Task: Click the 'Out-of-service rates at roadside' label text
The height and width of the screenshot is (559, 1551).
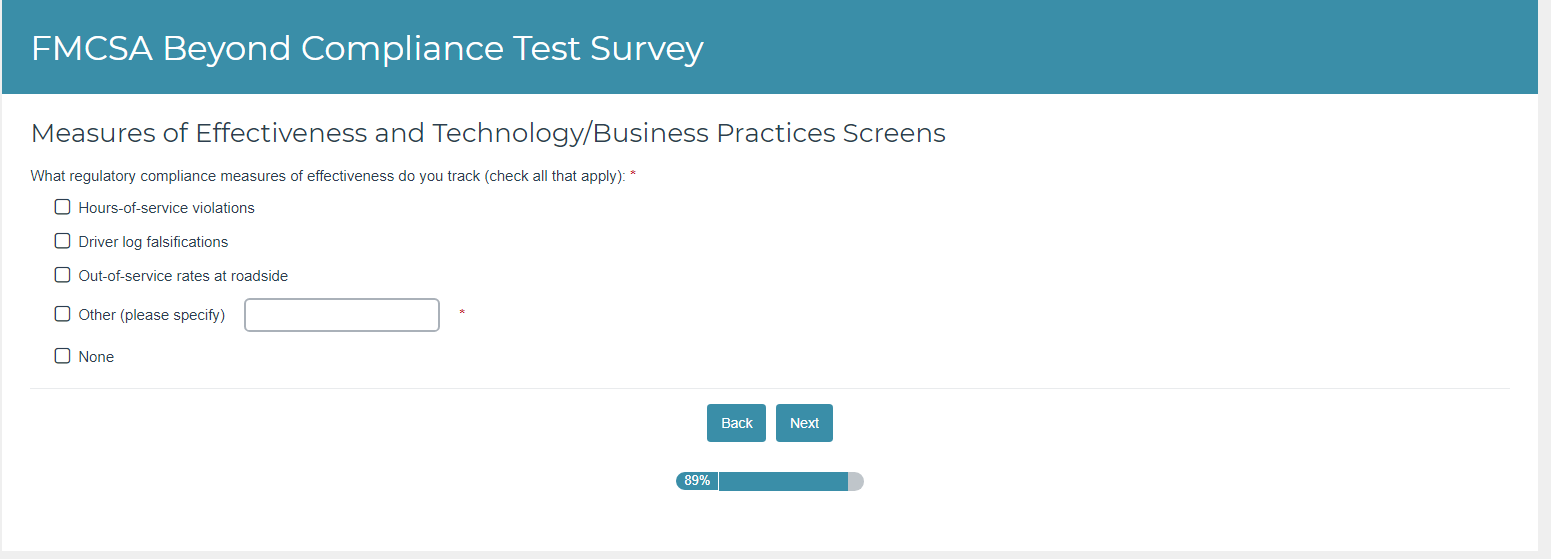Action: click(183, 276)
